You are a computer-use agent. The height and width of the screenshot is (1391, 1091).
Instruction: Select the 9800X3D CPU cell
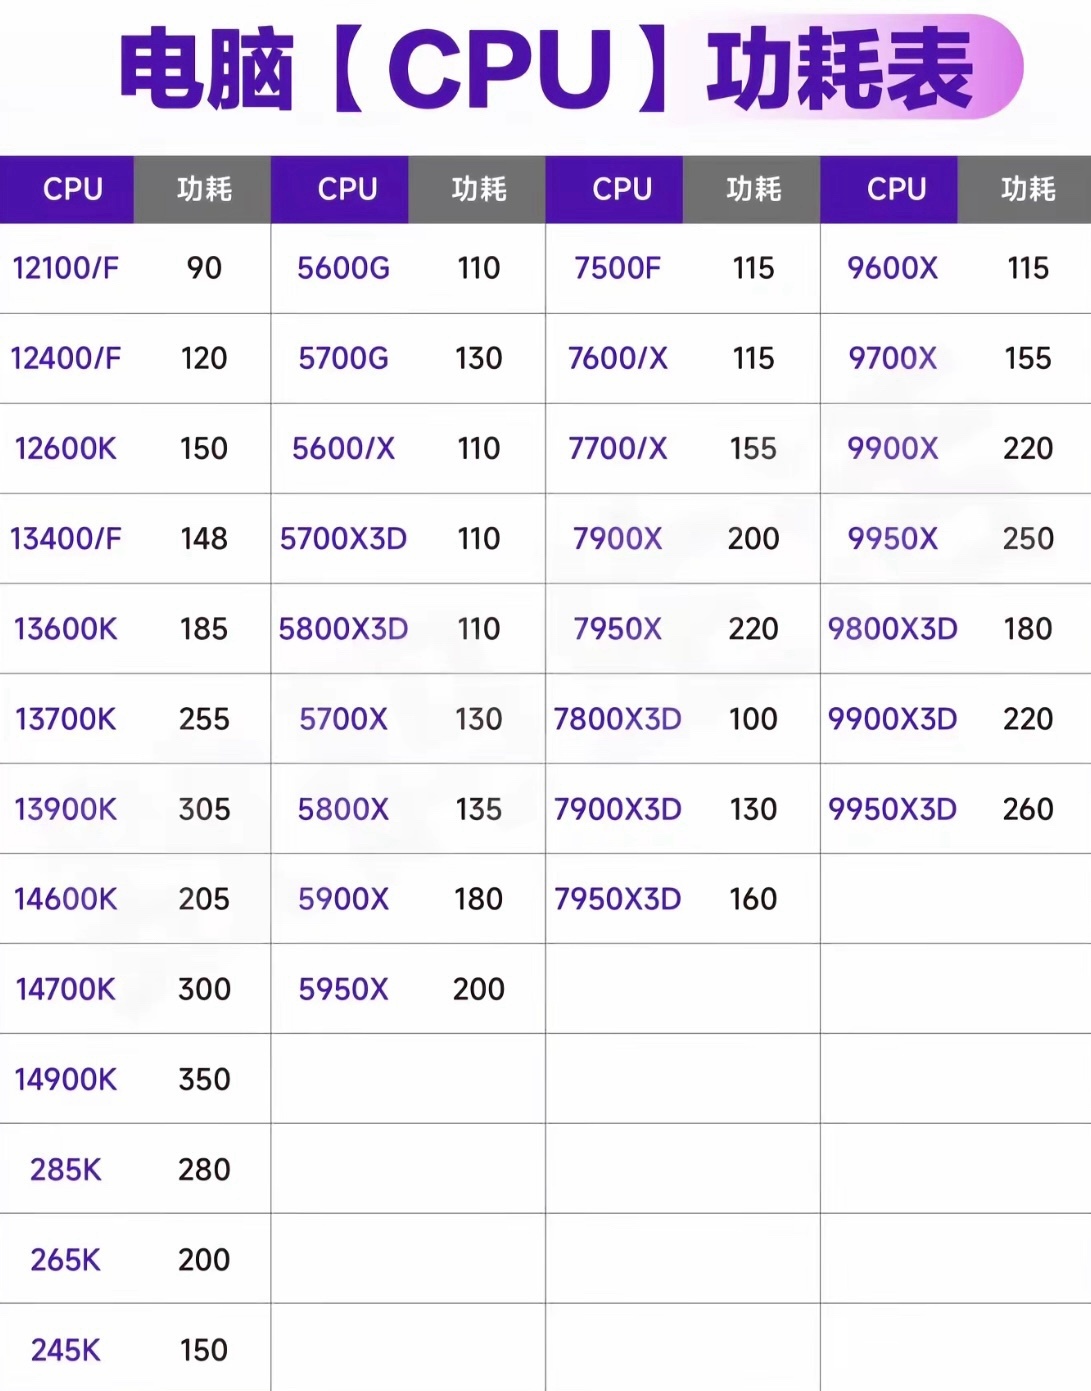[892, 629]
